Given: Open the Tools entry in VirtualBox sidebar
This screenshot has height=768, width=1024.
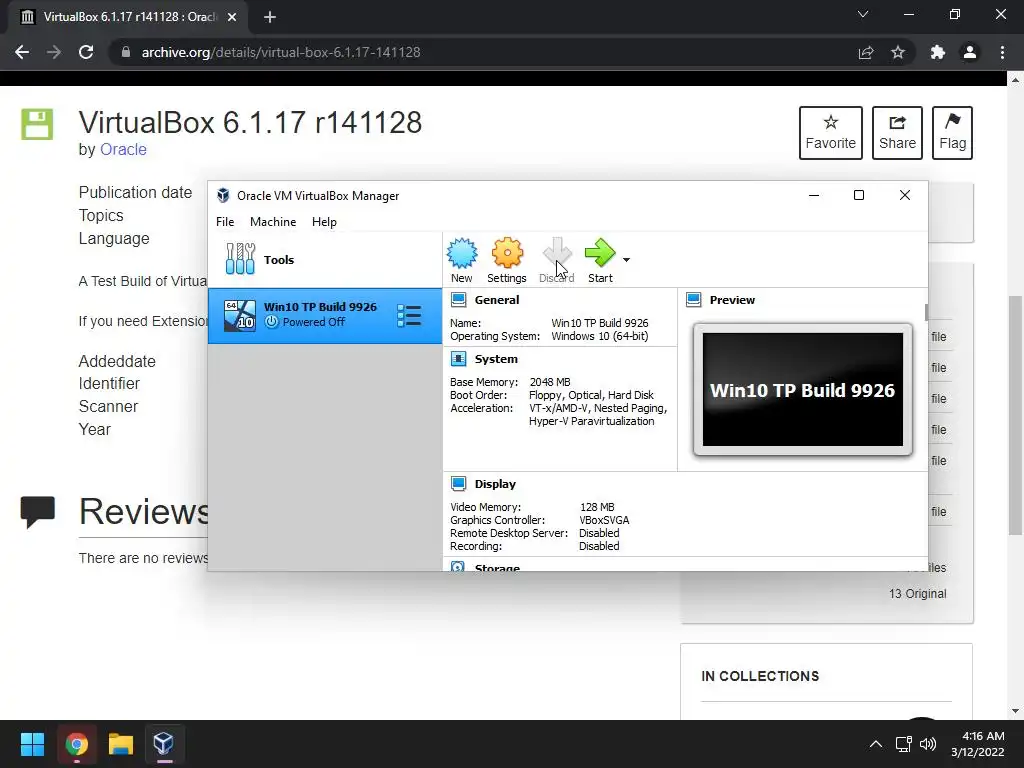Looking at the screenshot, I should point(325,259).
